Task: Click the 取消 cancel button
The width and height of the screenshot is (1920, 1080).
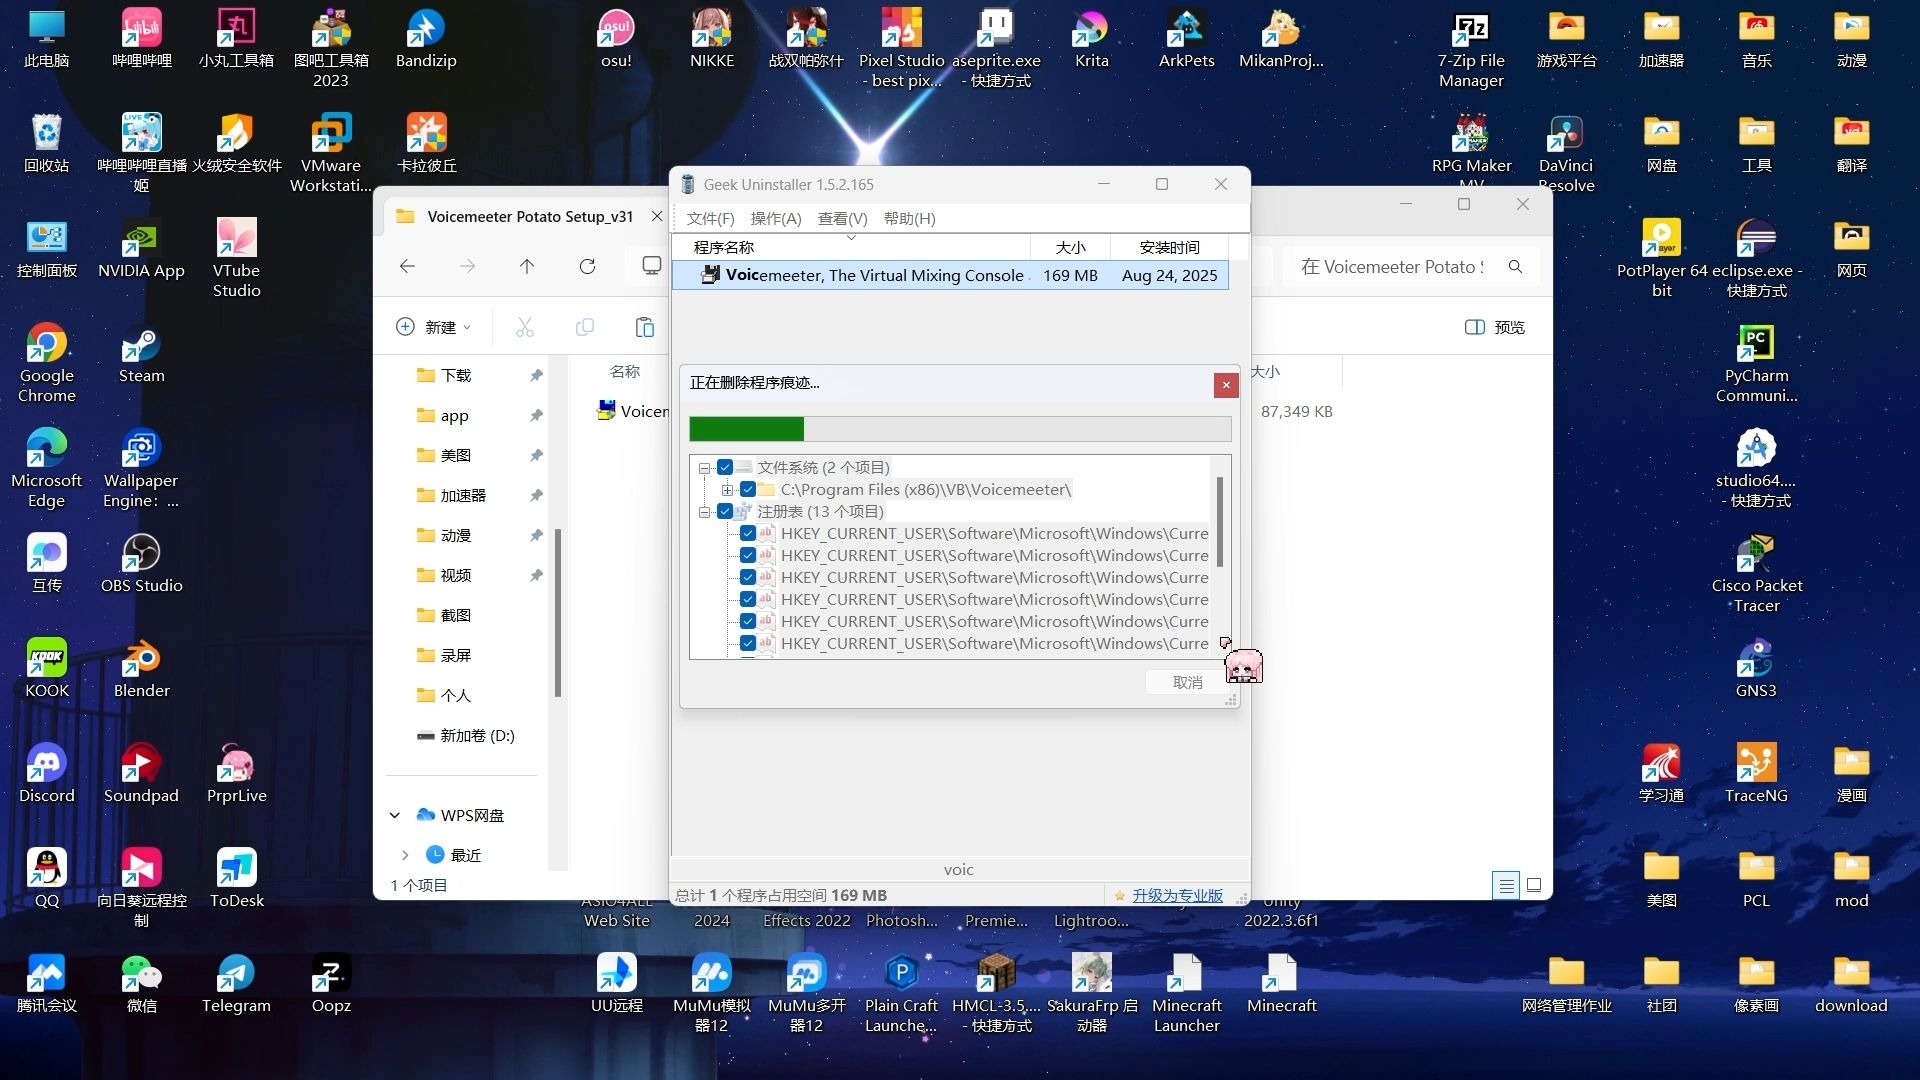Action: tap(1187, 682)
